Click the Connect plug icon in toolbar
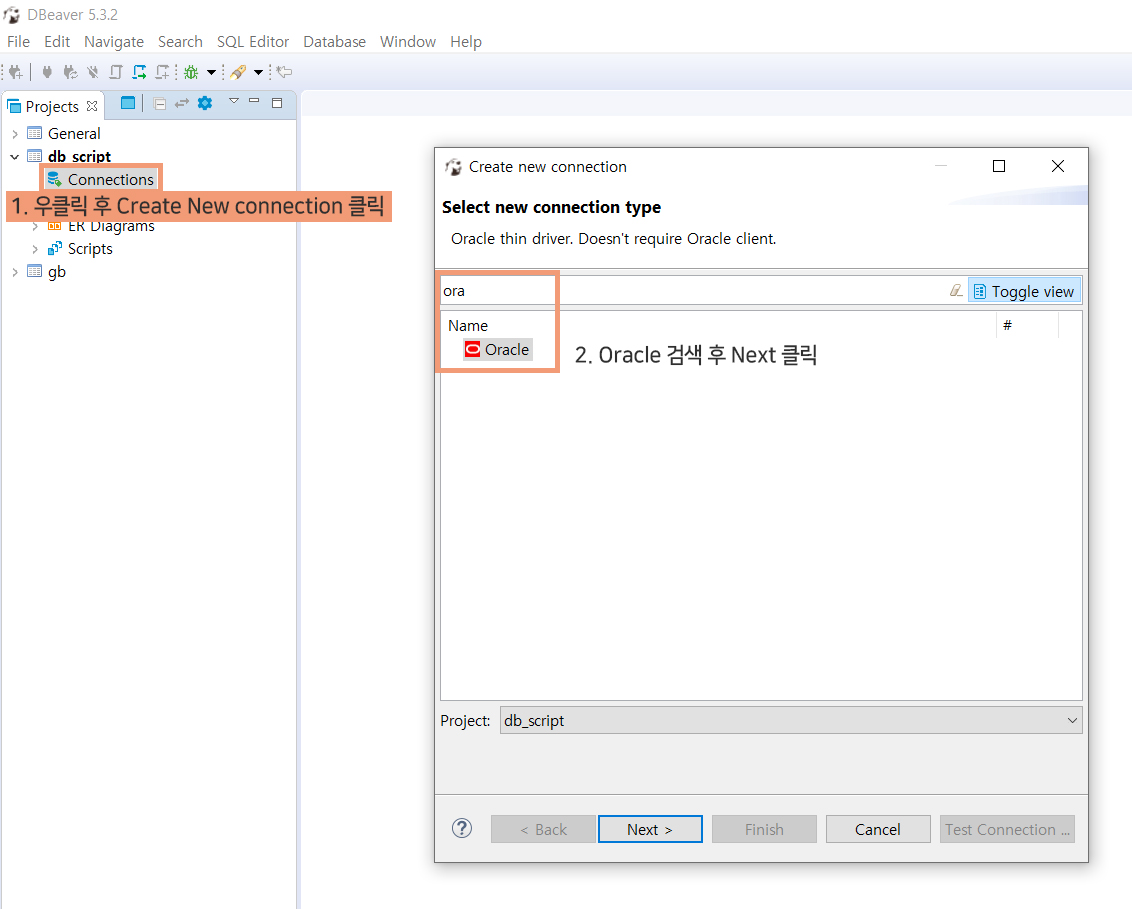This screenshot has width=1132, height=909. (x=47, y=71)
